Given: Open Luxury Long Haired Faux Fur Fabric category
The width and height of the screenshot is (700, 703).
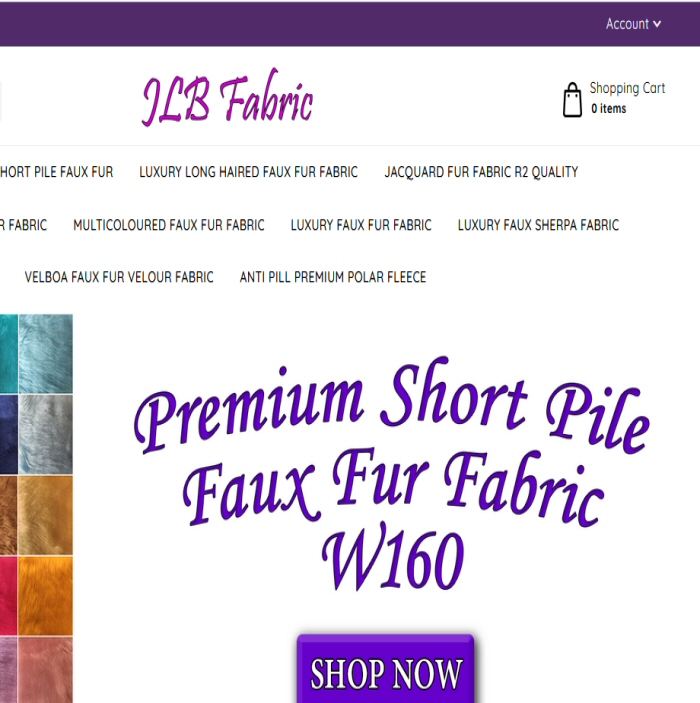Looking at the screenshot, I should pyautogui.click(x=248, y=172).
